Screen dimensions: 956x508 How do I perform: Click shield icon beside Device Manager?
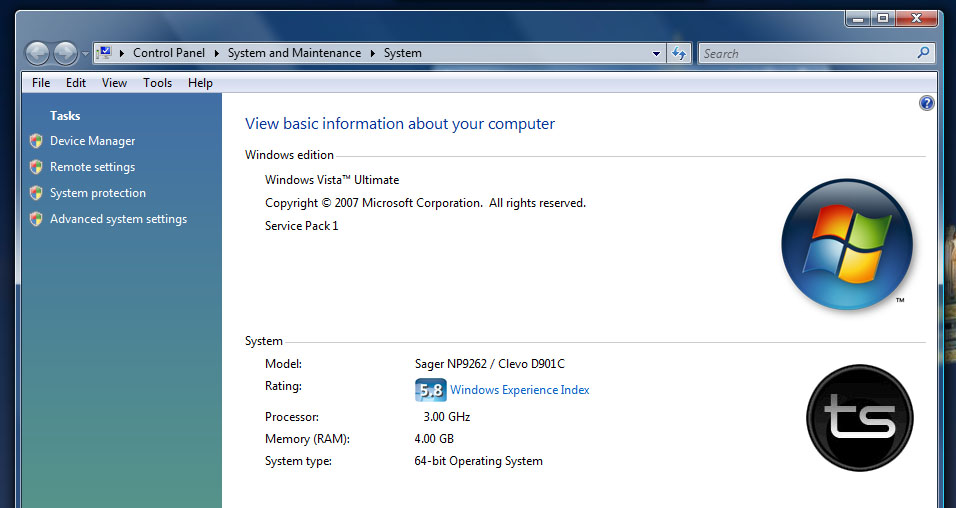(x=36, y=141)
